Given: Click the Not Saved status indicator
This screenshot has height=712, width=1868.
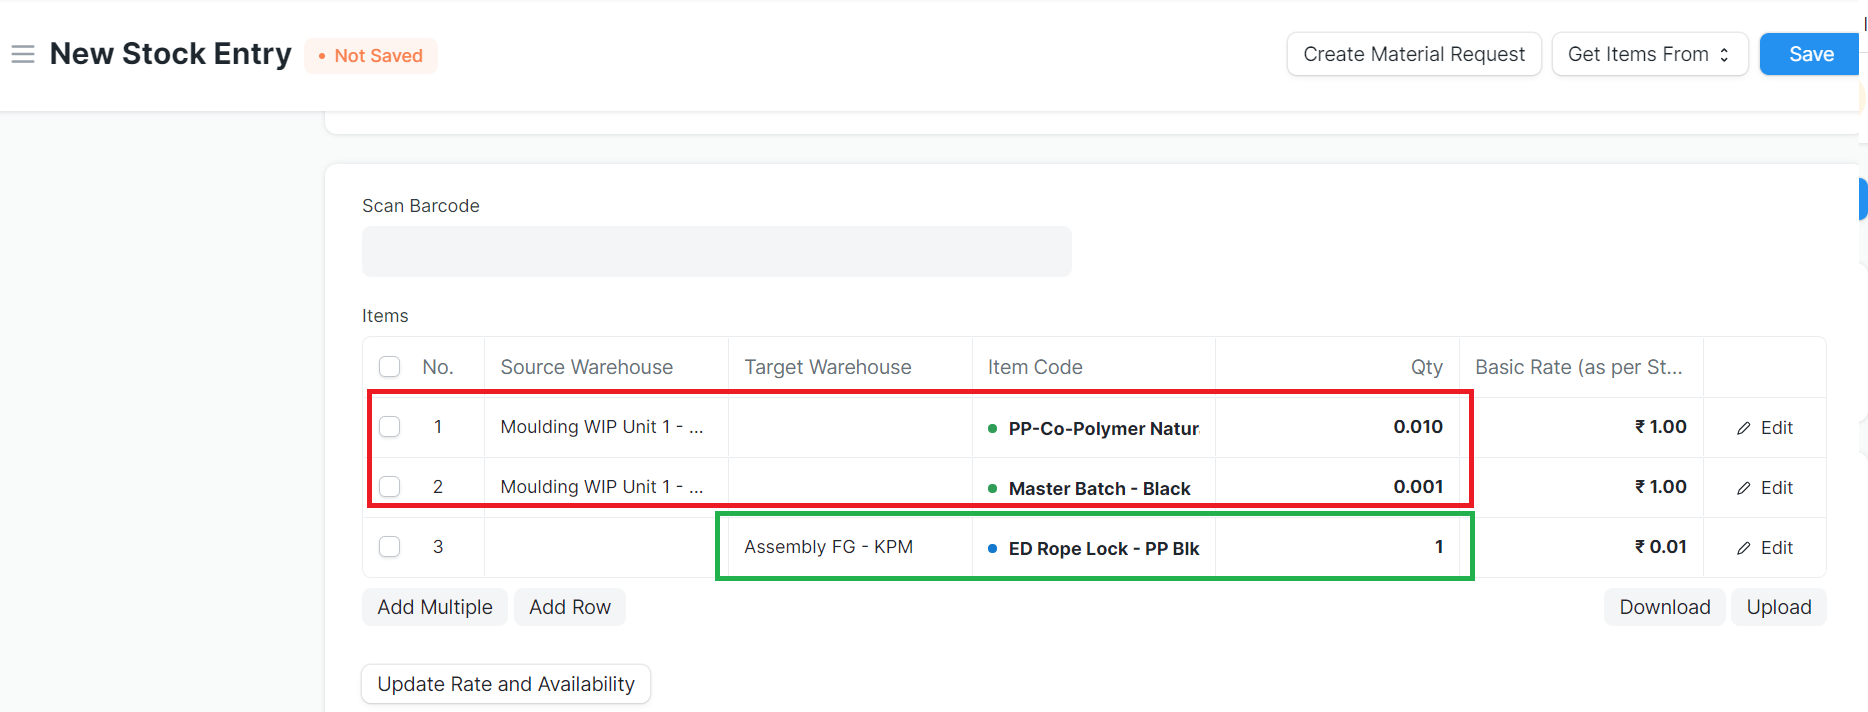Looking at the screenshot, I should pyautogui.click(x=371, y=56).
